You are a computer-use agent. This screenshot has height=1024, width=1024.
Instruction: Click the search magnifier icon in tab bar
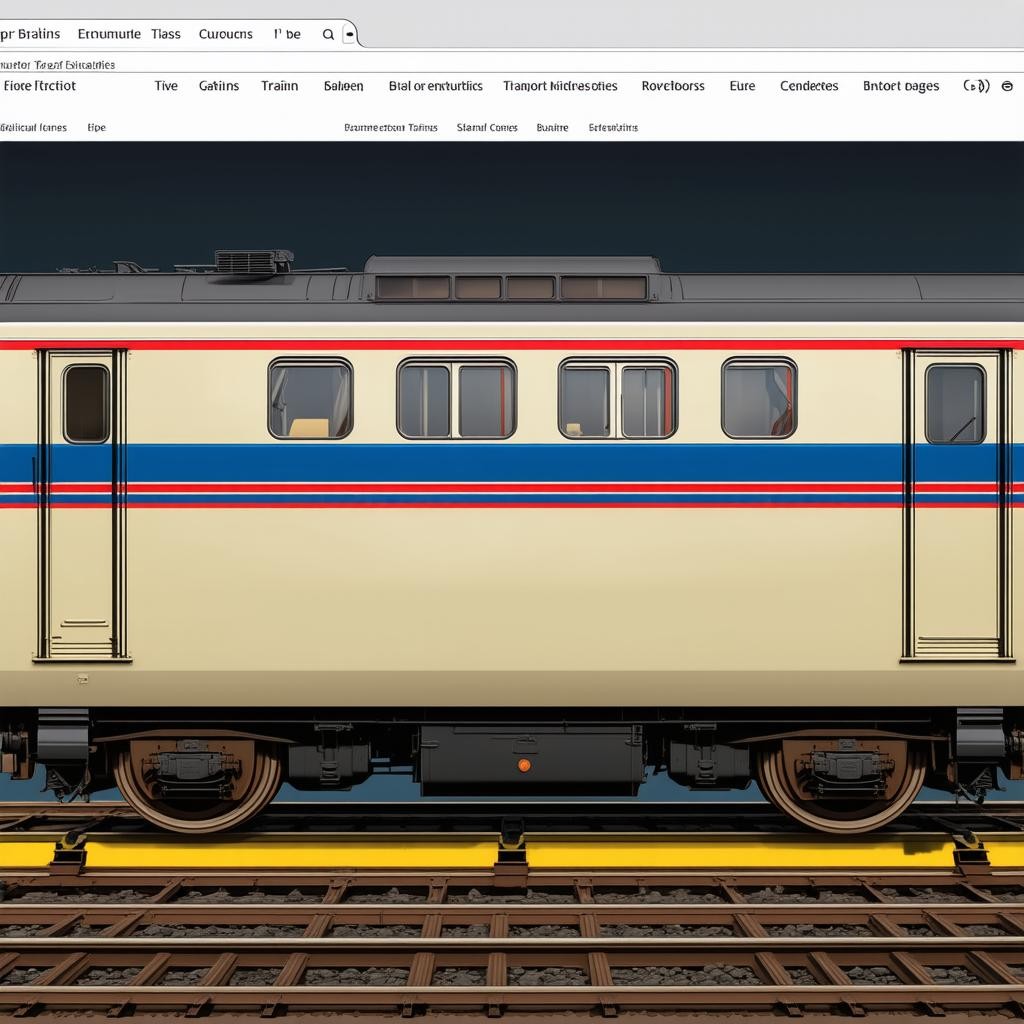[x=328, y=34]
